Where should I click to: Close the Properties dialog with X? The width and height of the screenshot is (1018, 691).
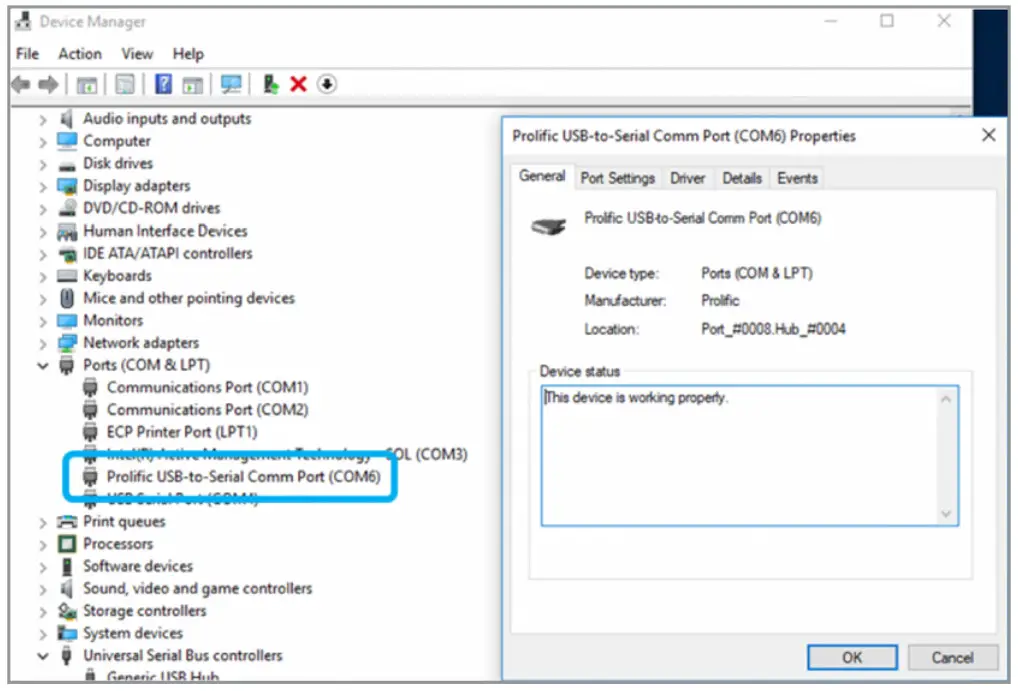click(x=988, y=135)
